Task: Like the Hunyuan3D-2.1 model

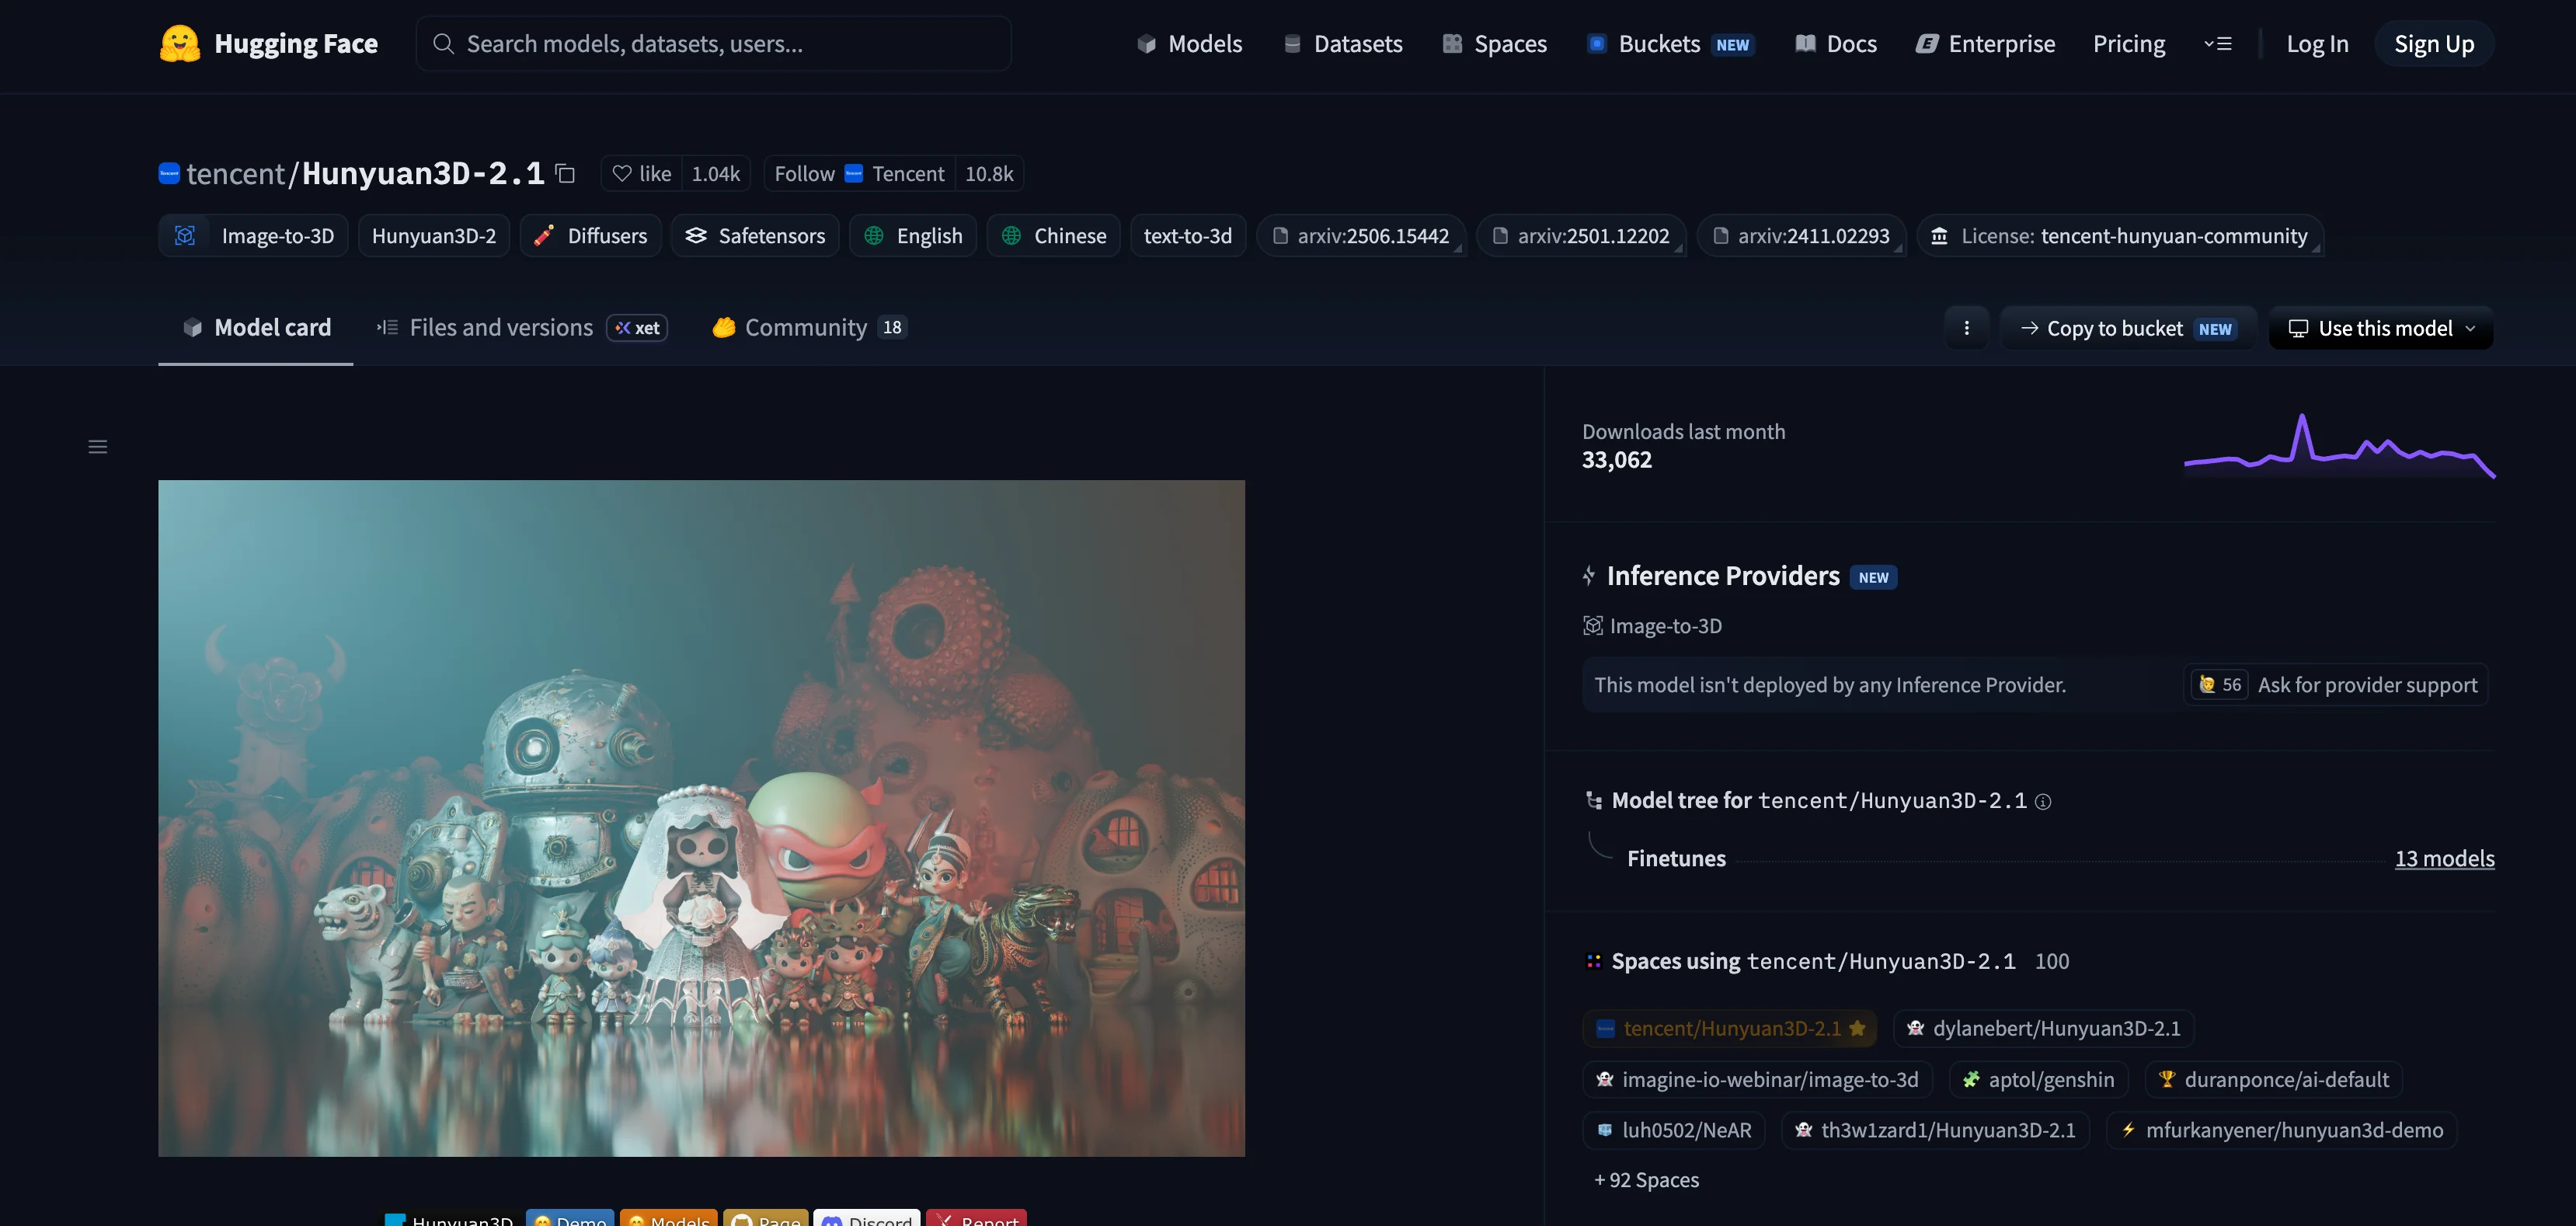Action: pyautogui.click(x=642, y=174)
